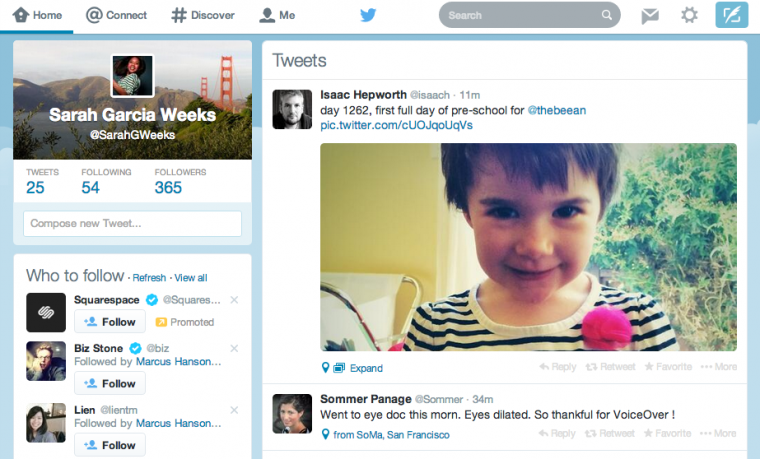Dismiss the Lien suggestion
The height and width of the screenshot is (459, 760).
pyautogui.click(x=234, y=410)
